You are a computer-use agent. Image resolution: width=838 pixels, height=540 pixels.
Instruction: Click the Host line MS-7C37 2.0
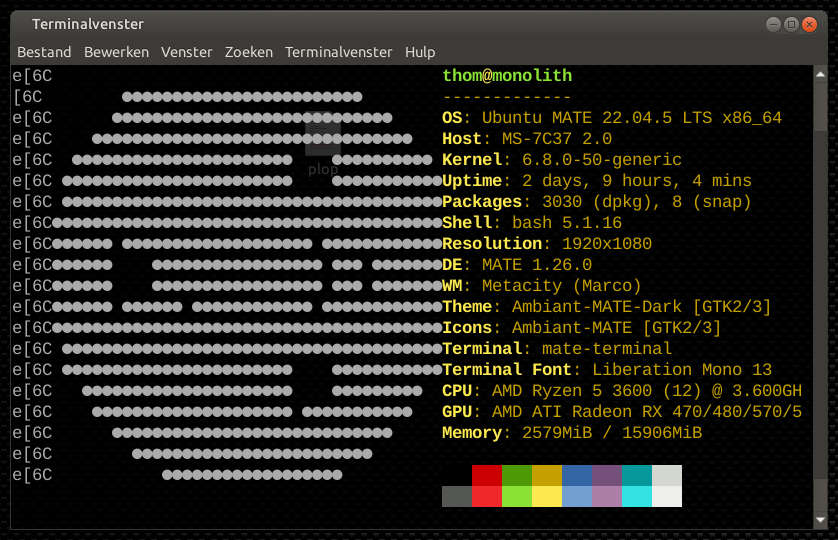pos(527,139)
